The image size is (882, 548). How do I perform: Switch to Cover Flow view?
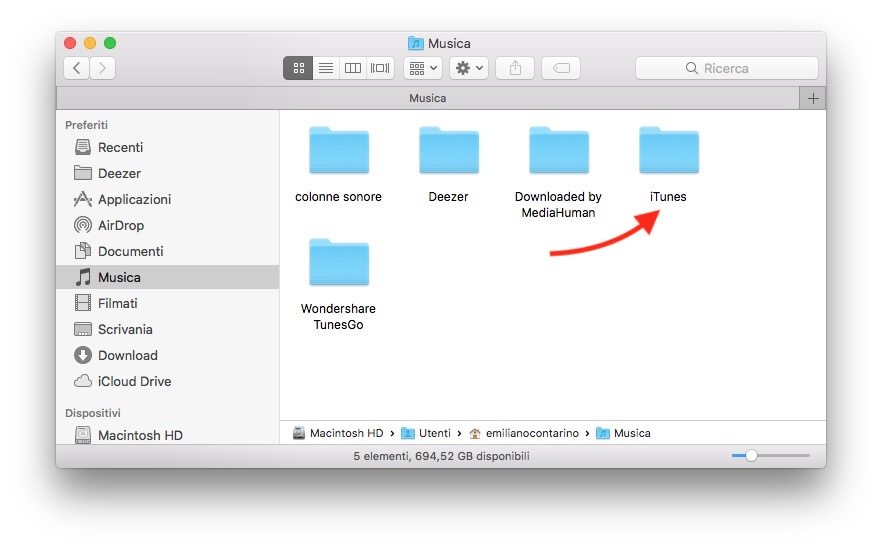pyautogui.click(x=380, y=68)
